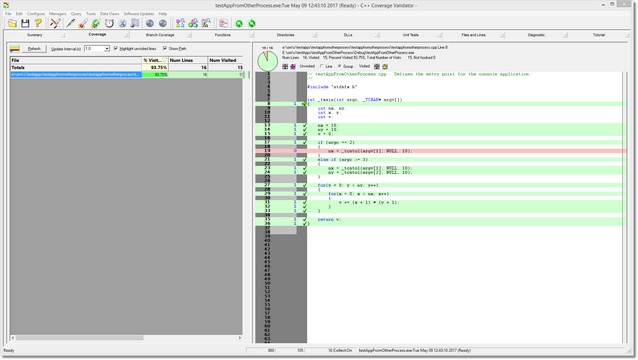638x360 pixels.
Task: Click the first green refresh arrow icon
Action: pos(239,24)
